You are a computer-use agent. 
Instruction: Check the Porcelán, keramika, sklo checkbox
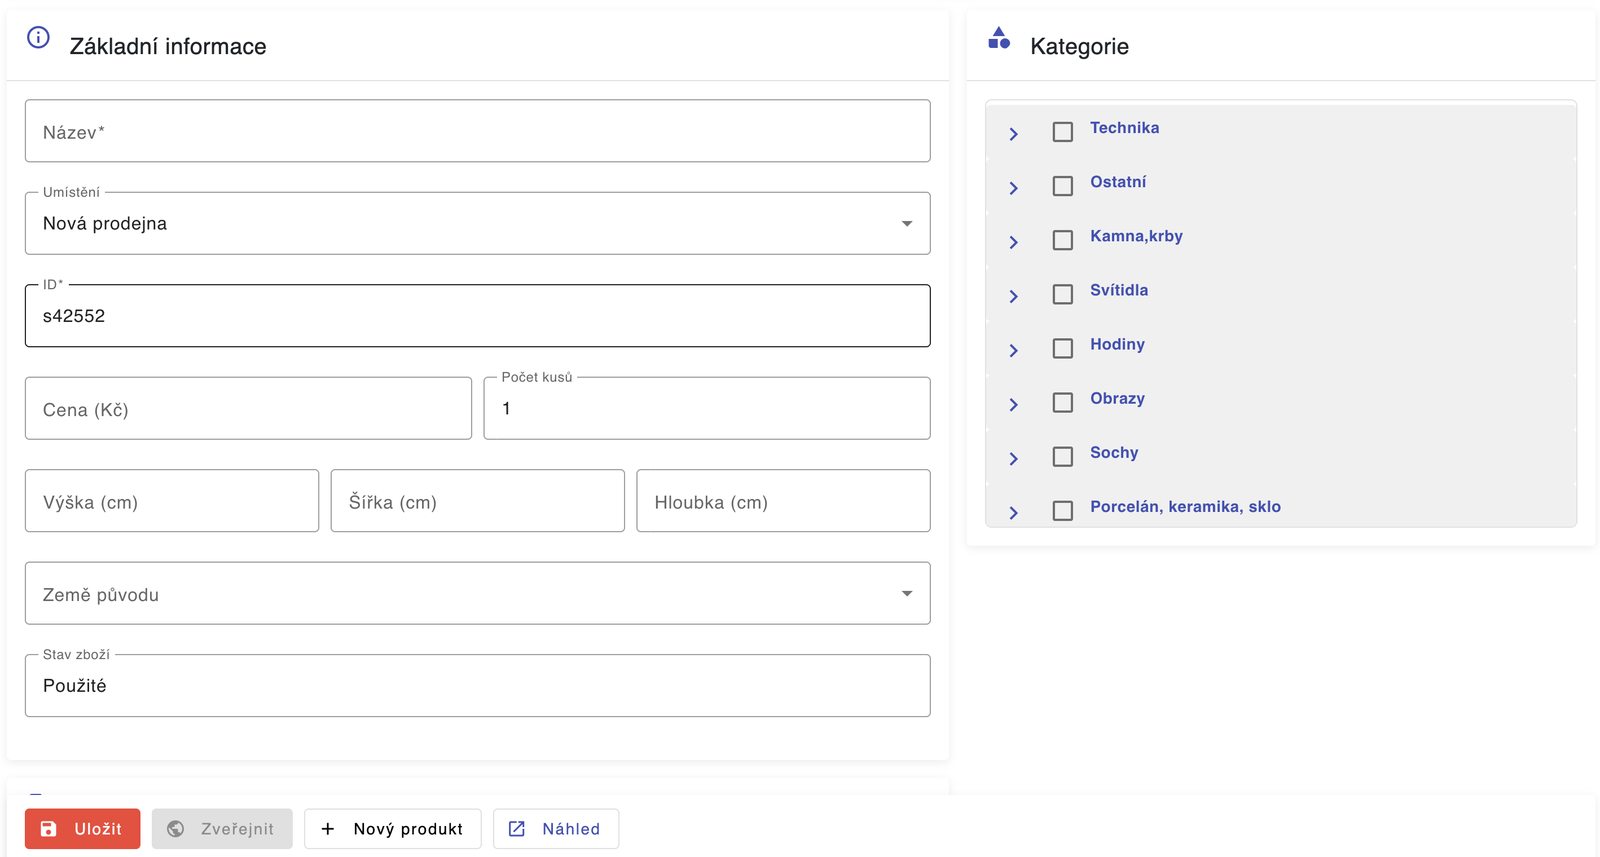point(1063,510)
